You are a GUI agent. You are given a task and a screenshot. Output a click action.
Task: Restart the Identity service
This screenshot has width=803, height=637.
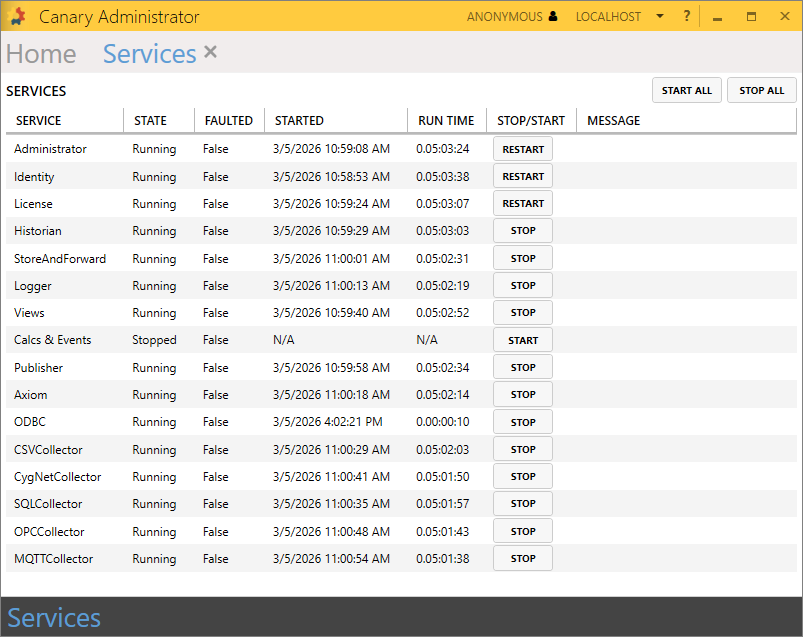522,177
